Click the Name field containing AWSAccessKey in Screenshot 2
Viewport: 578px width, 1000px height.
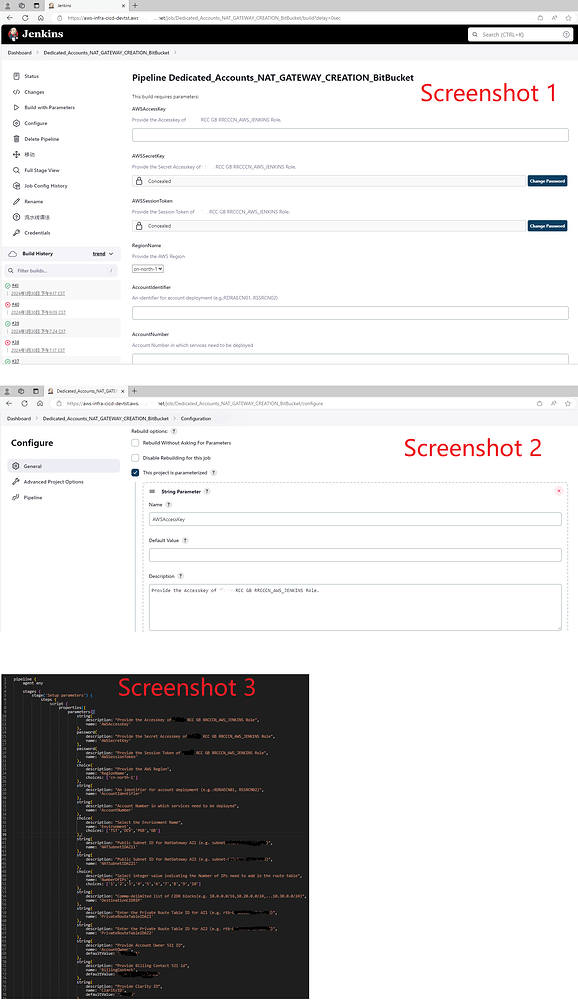tap(355, 519)
